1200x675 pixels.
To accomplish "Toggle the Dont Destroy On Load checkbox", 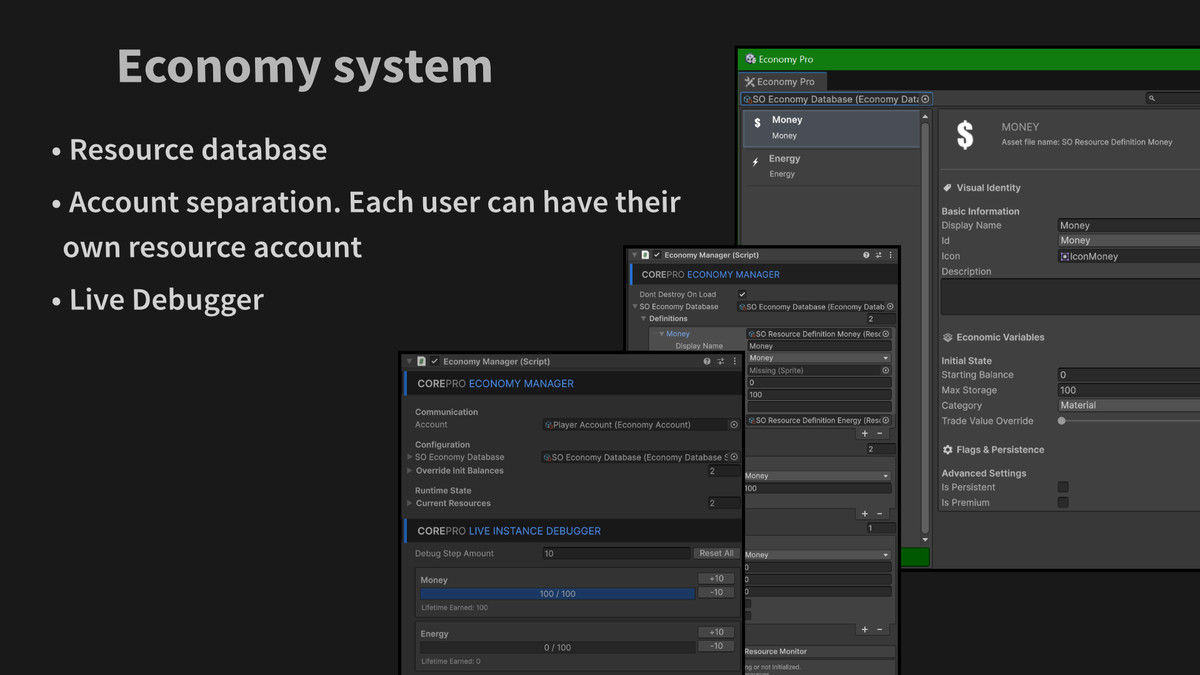I will pyautogui.click(x=742, y=295).
